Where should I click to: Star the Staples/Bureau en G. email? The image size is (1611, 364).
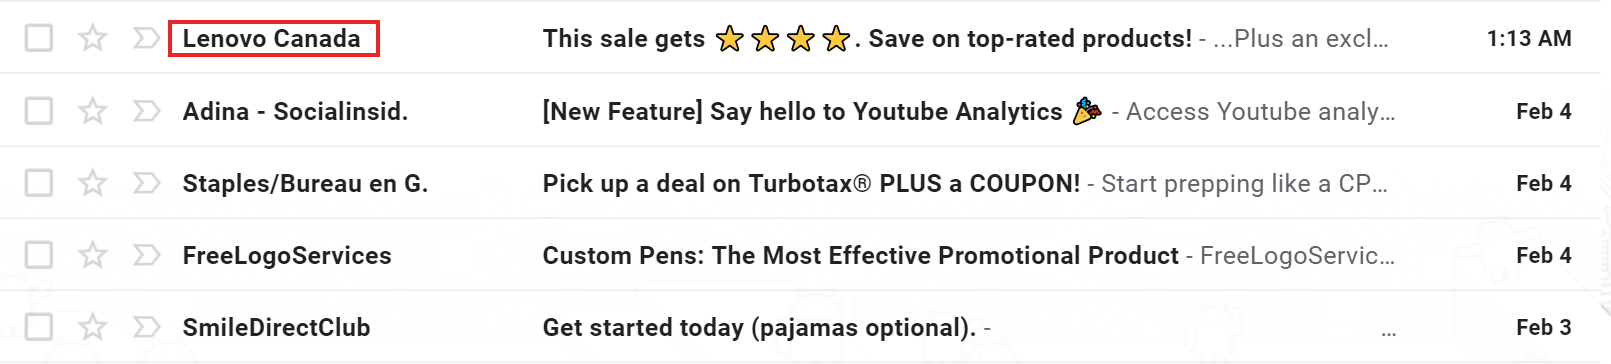93,183
